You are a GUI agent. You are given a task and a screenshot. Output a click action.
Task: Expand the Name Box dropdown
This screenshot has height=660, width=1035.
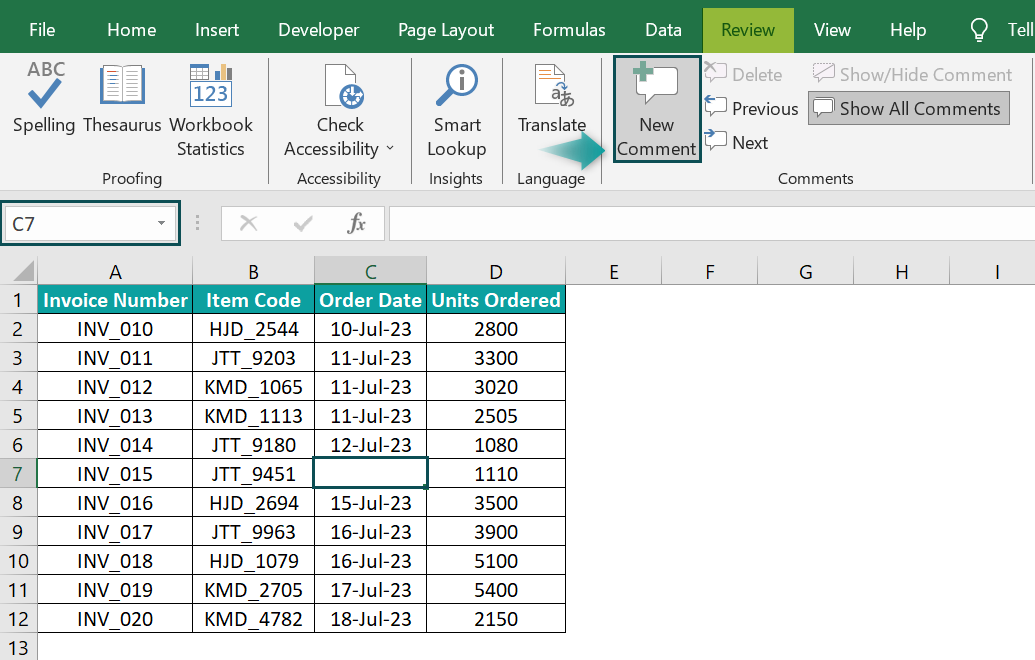[161, 223]
